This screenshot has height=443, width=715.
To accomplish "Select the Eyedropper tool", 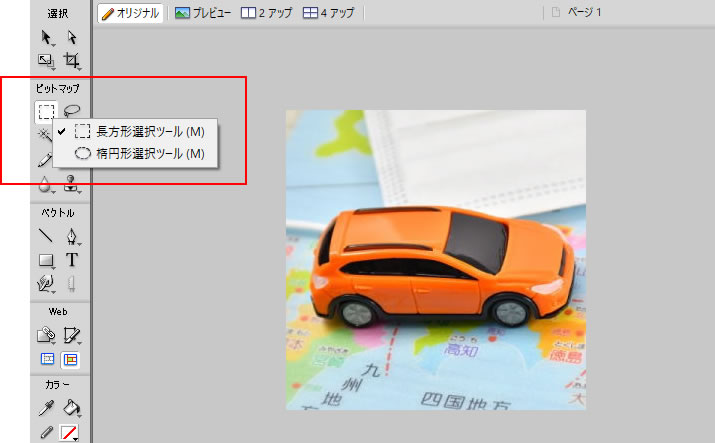I will [x=46, y=408].
